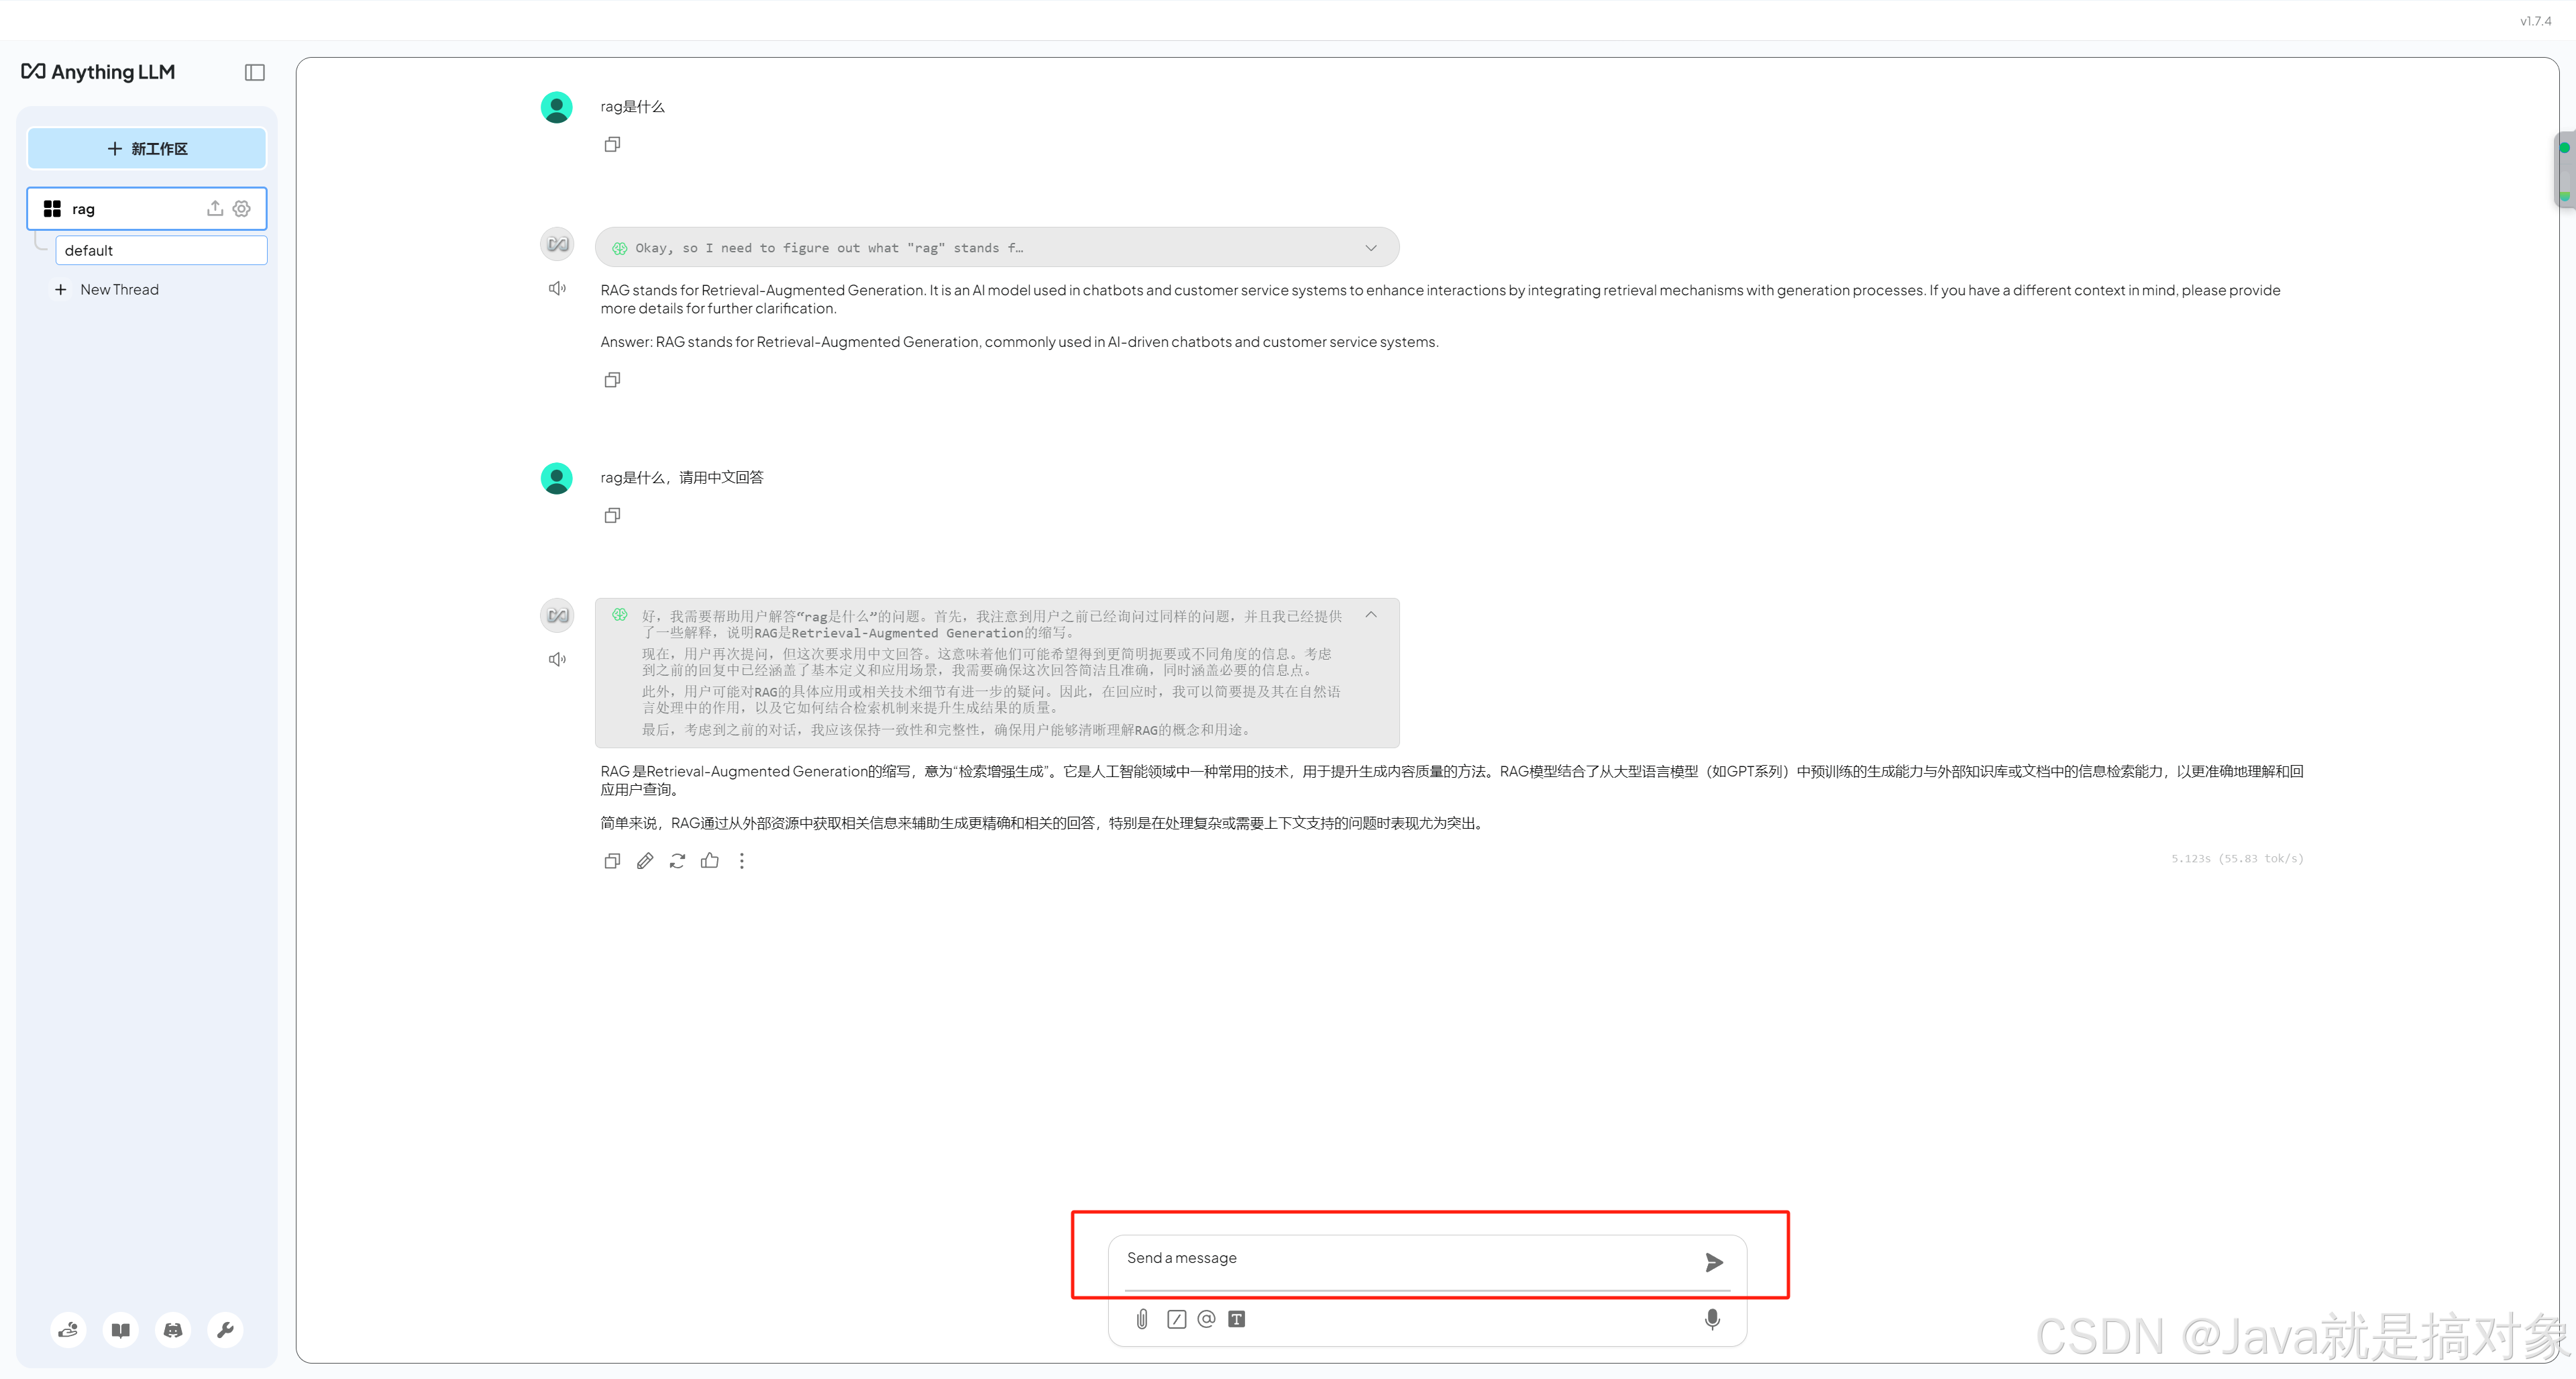Collapse the Chinese reasoning thought block
The height and width of the screenshot is (1379, 2576).
1370,615
